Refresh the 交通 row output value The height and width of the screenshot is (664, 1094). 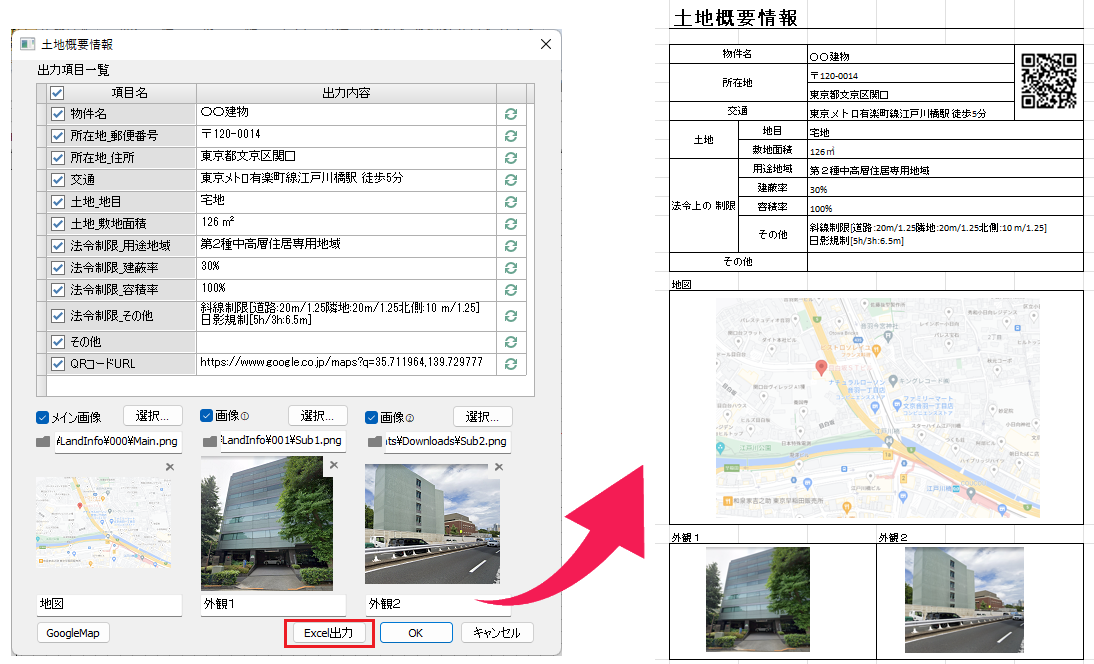tap(510, 180)
